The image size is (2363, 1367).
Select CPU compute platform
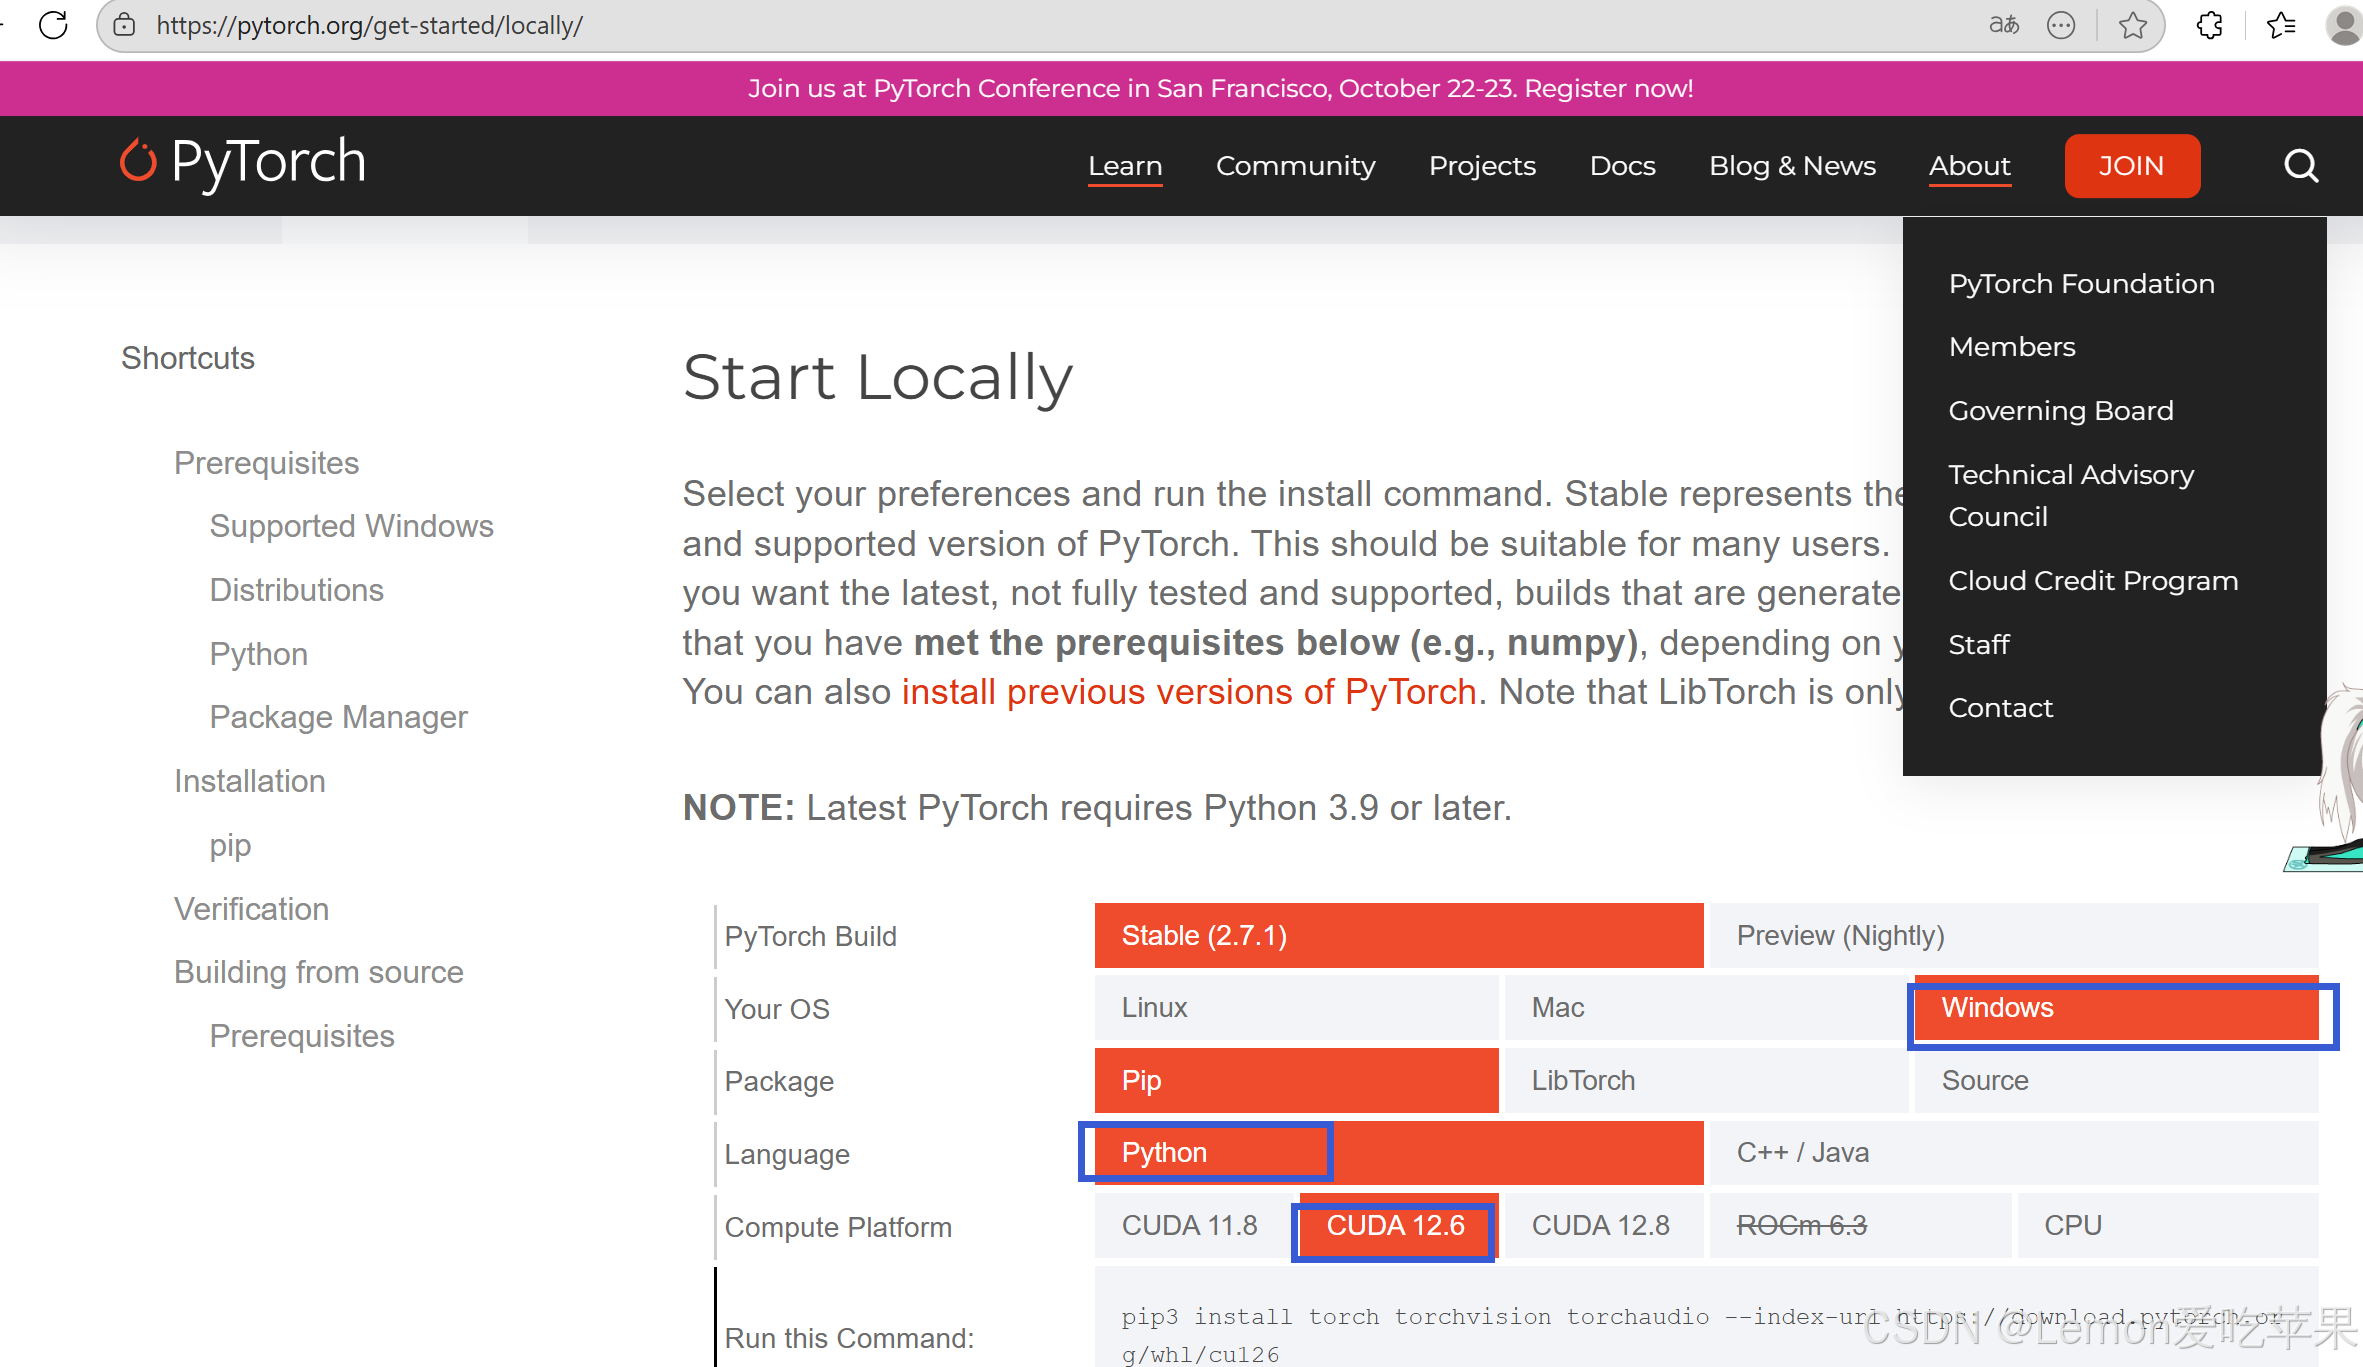point(2168,1226)
